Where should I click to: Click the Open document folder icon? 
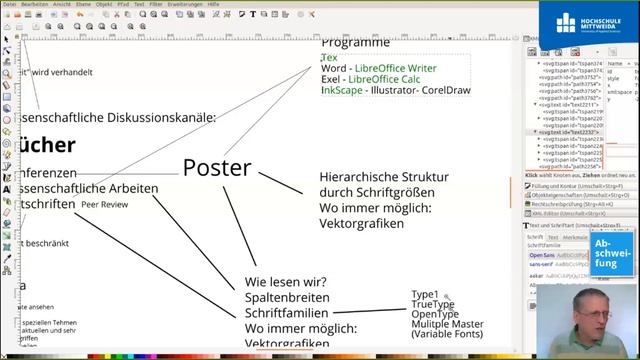tap(17, 15)
